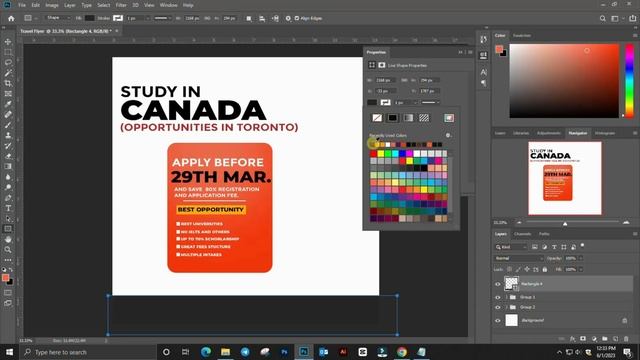Open swatch picker gear menu
Image resolution: width=640 pixels, height=360 pixels.
point(448,136)
